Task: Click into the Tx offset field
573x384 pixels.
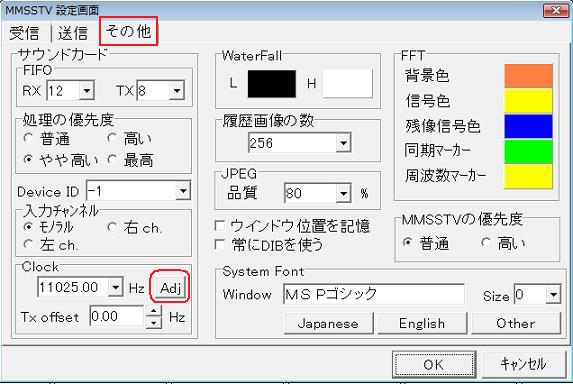Action: [116, 316]
